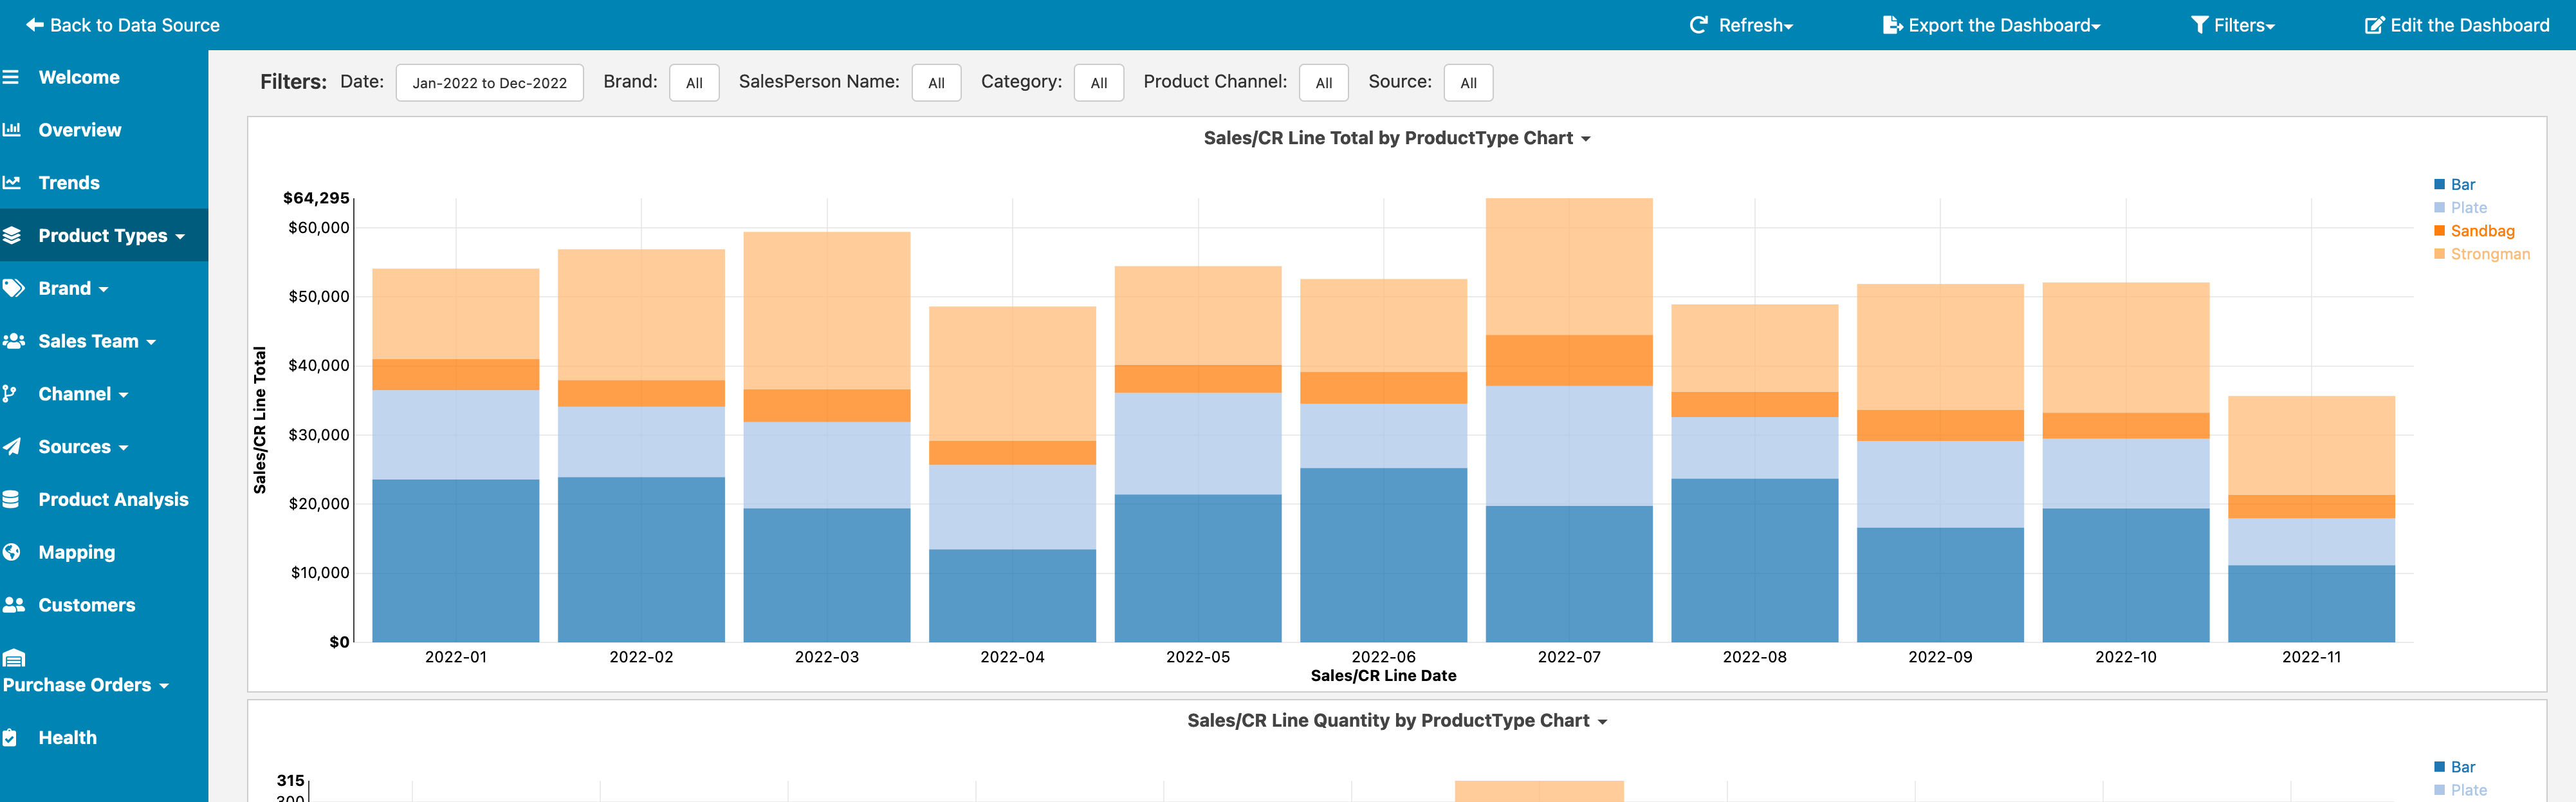Click the 2022-11 Plate bar segment
The image size is (2576, 802).
(2311, 542)
